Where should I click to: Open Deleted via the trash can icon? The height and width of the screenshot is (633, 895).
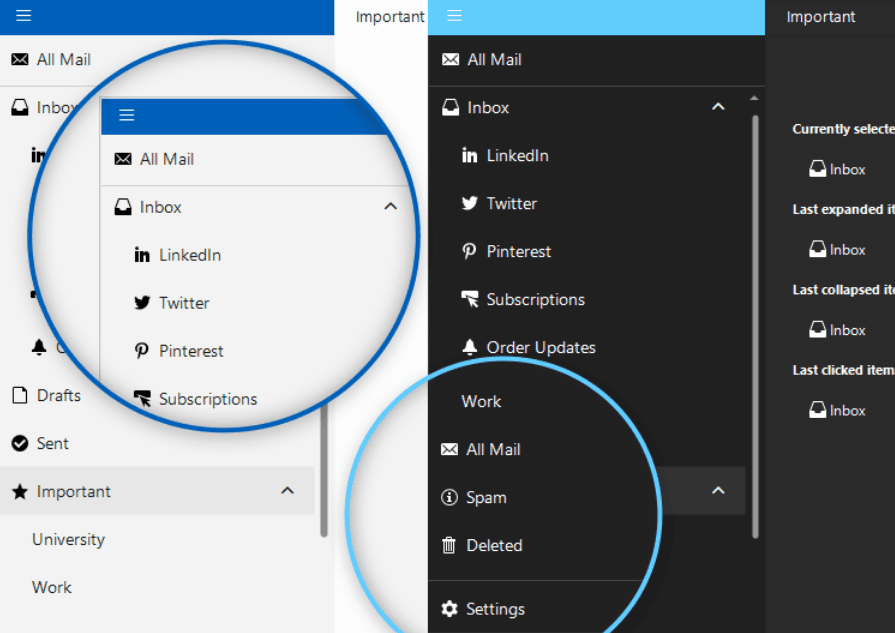pyautogui.click(x=449, y=546)
